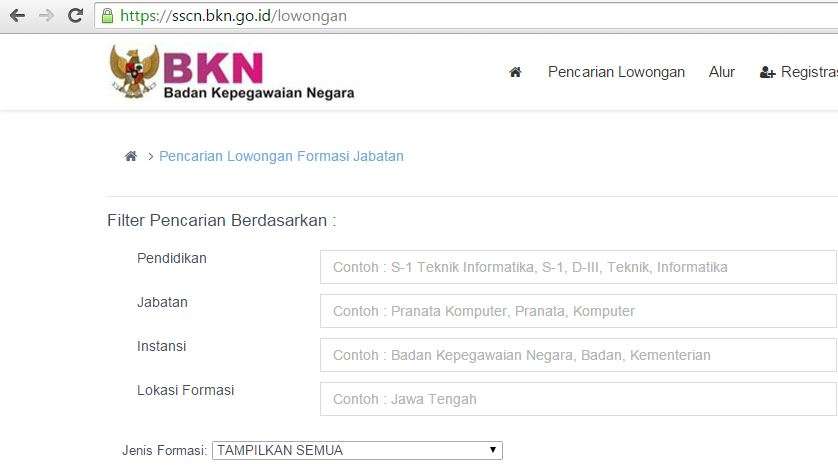838x468 pixels.
Task: Click the green padlock security icon
Action: point(107,15)
